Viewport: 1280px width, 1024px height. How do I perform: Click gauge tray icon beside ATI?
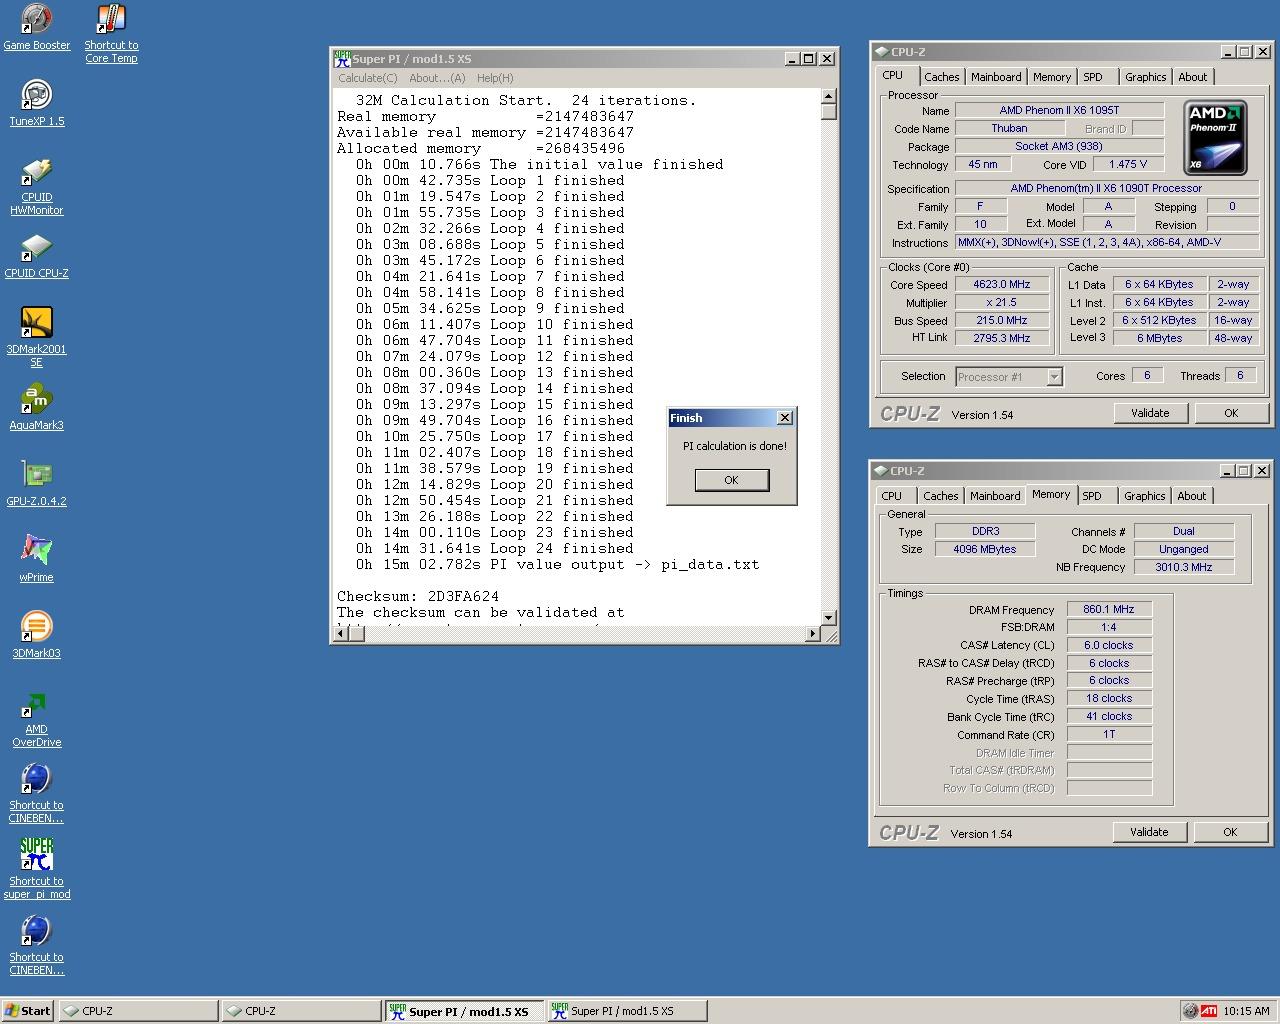click(1190, 1011)
